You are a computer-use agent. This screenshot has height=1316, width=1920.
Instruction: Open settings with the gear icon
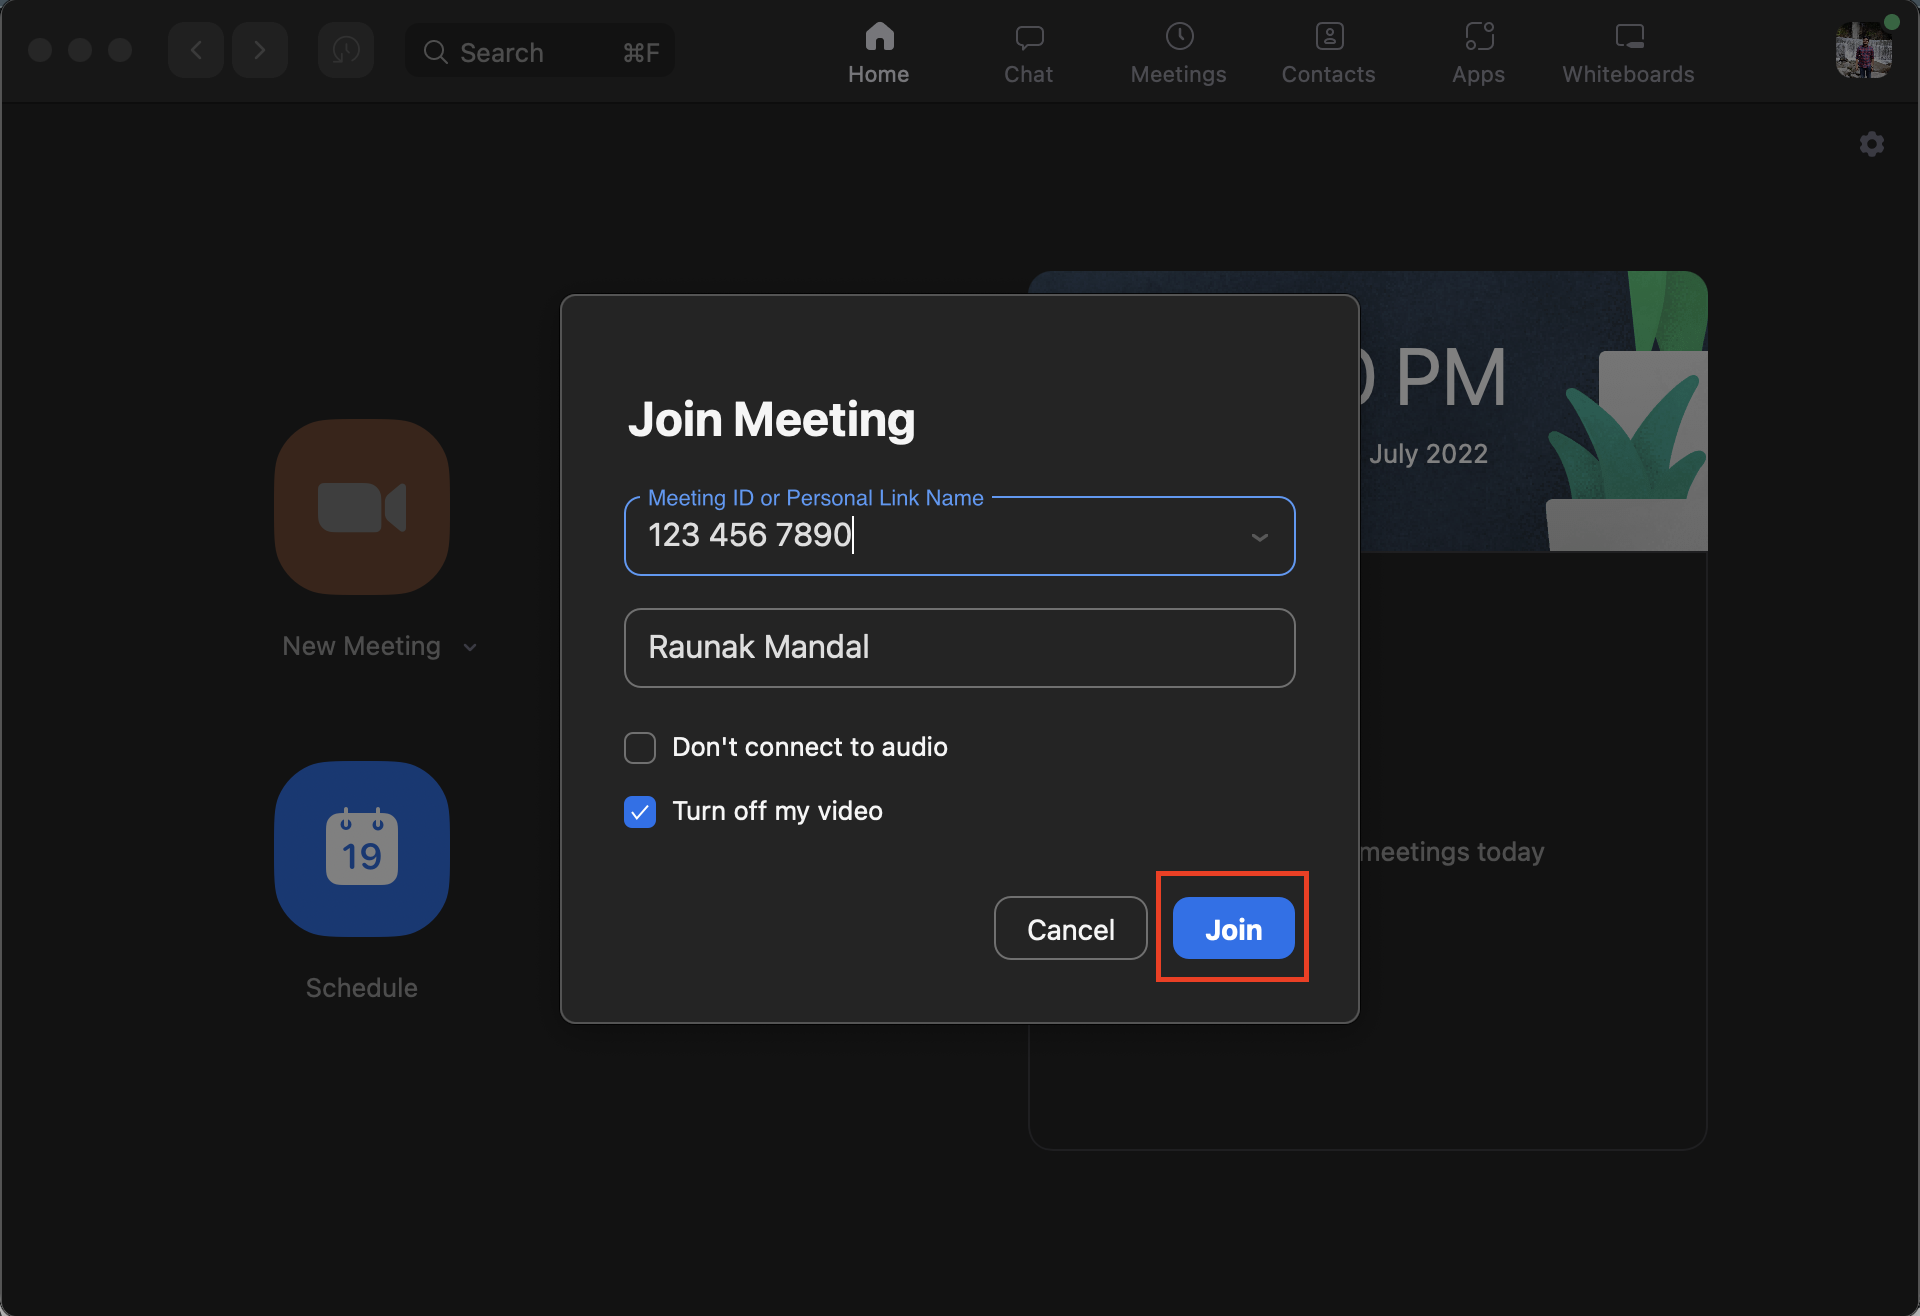click(1871, 145)
